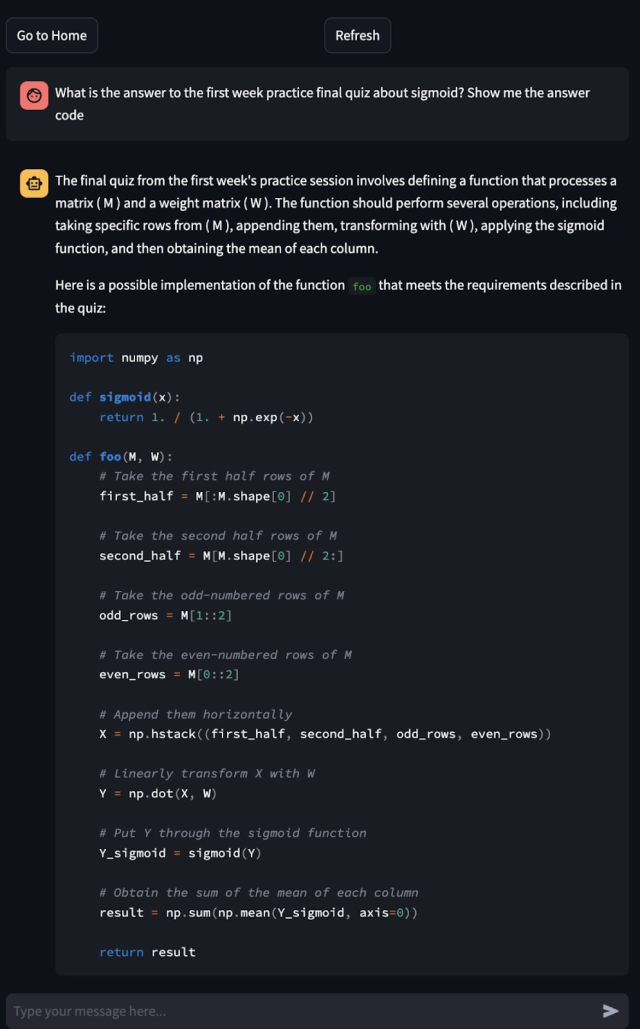This screenshot has width=640, height=1029.
Task: Click the yellow bot avatar icon
Action: [x=34, y=183]
